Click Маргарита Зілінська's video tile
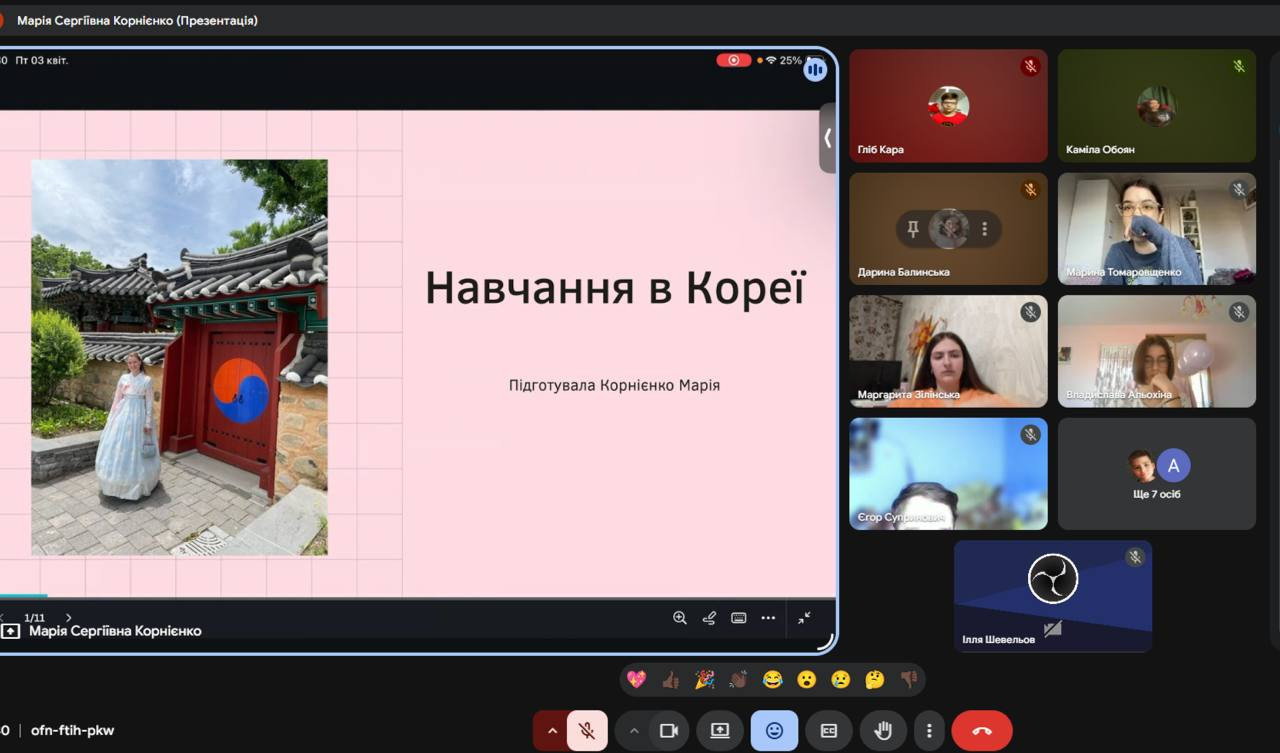The image size is (1280, 753). [x=948, y=350]
